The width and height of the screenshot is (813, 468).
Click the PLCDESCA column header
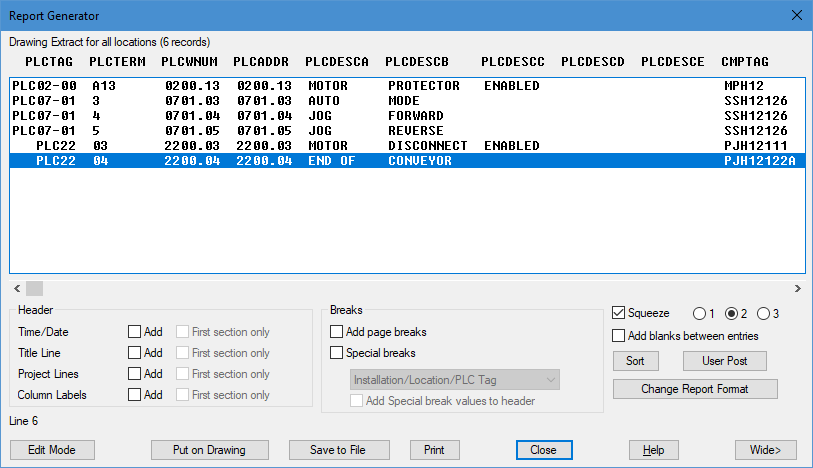pyautogui.click(x=337, y=62)
